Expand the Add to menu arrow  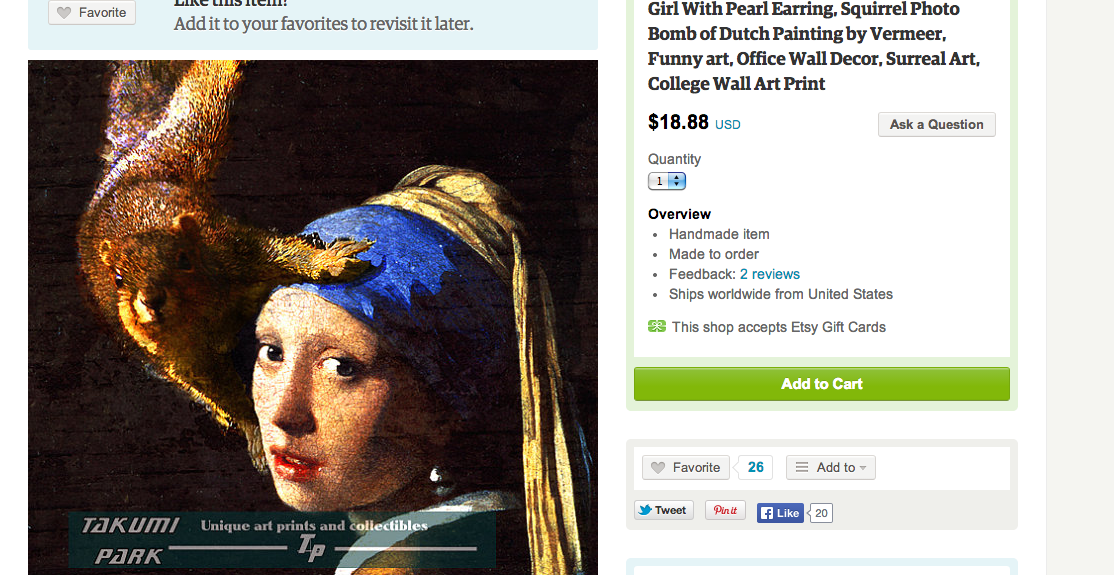pyautogui.click(x=863, y=468)
